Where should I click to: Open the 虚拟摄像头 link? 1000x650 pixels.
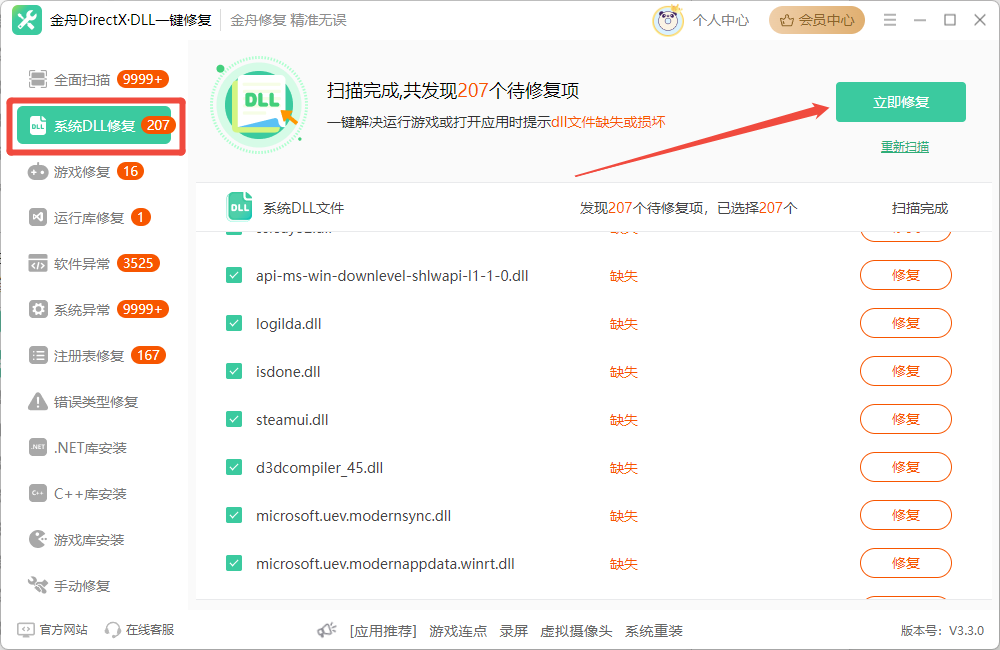(x=576, y=631)
